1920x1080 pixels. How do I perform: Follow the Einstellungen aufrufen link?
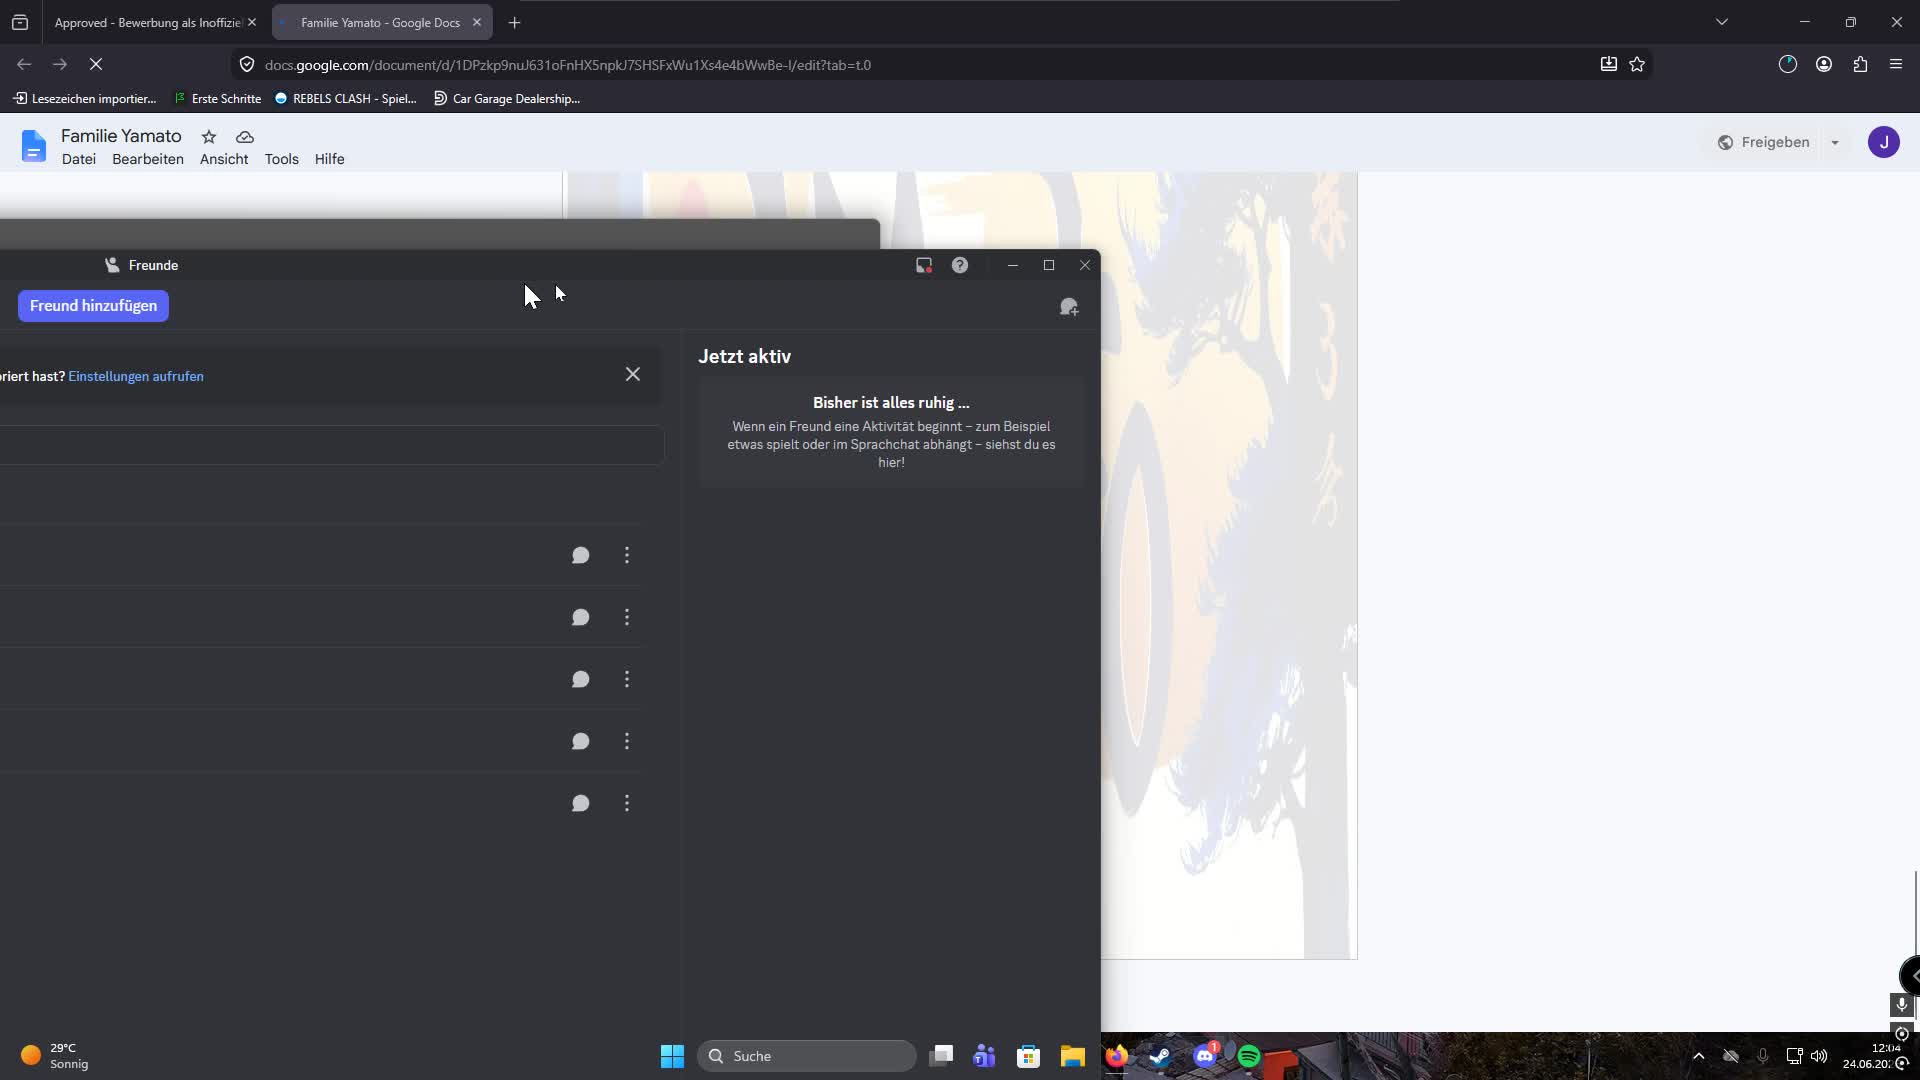[136, 376]
